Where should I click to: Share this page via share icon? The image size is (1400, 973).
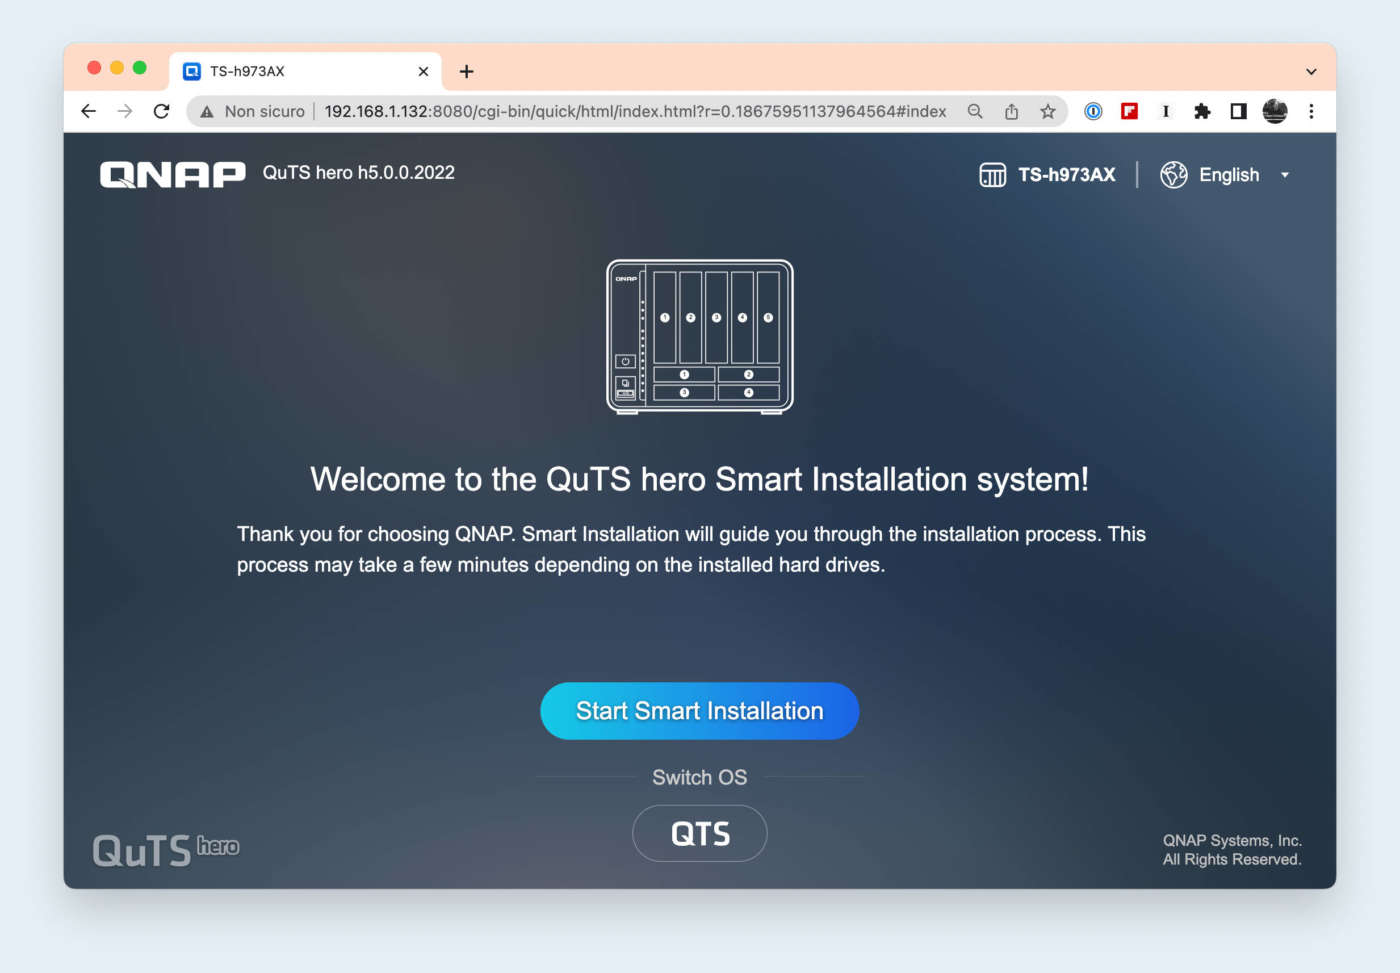[1011, 111]
